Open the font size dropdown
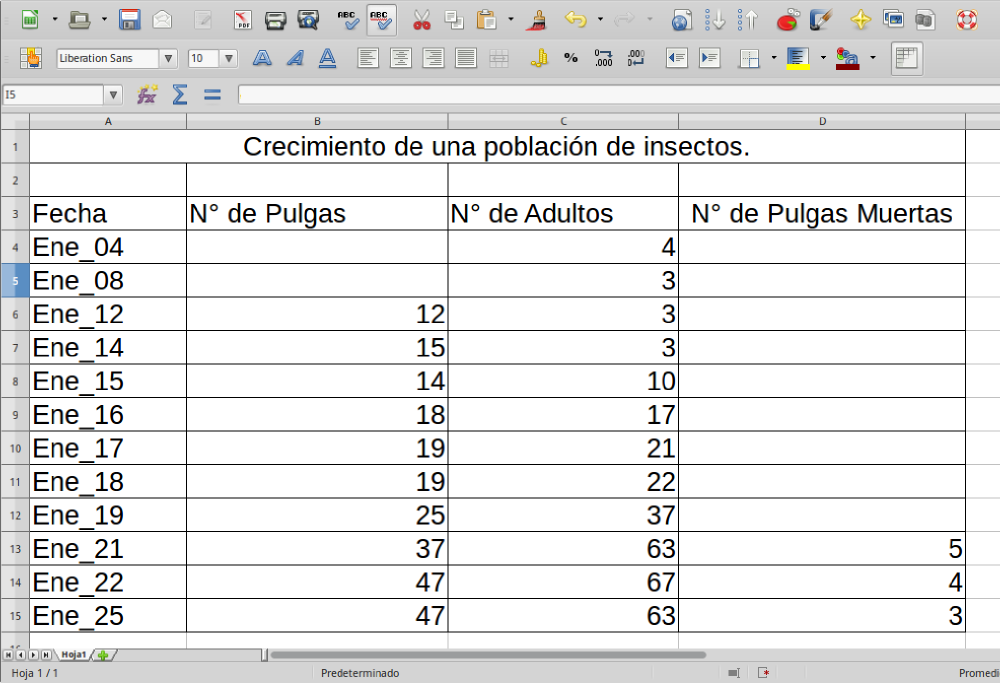The image size is (1000, 683). click(x=229, y=58)
